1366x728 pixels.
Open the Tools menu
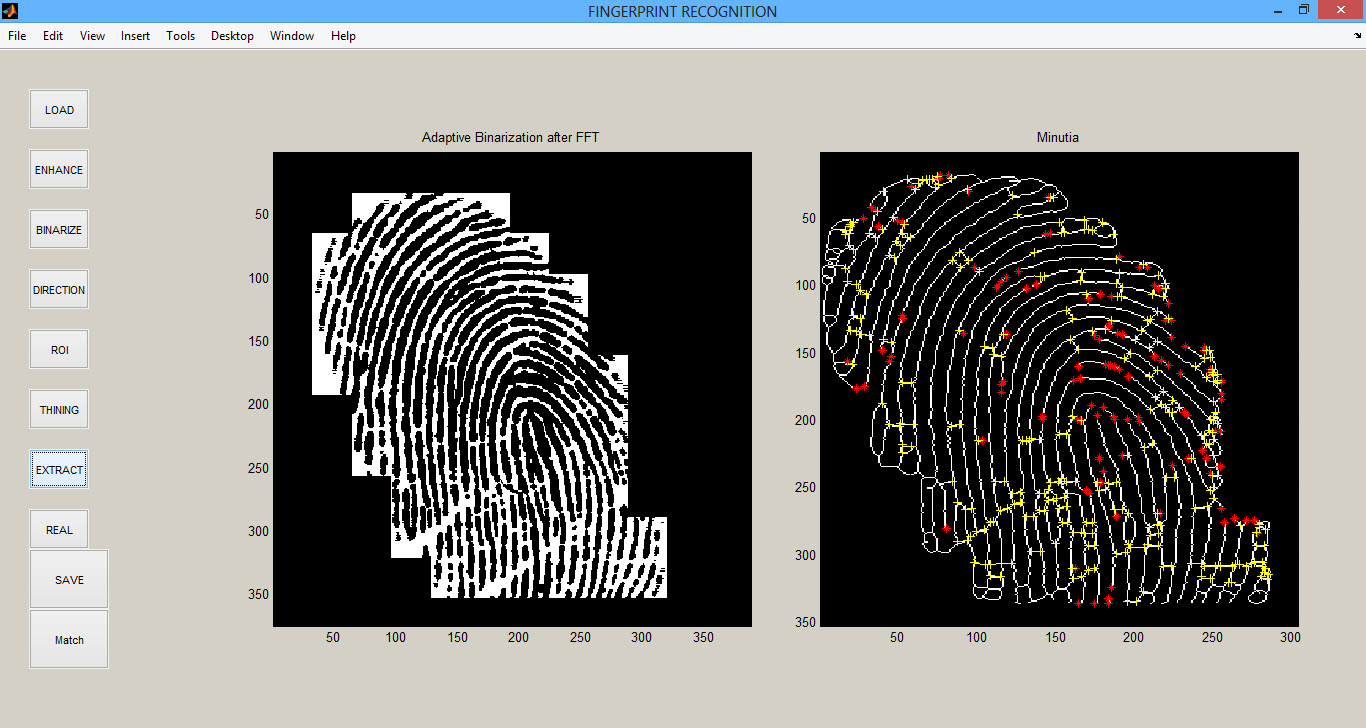point(180,36)
